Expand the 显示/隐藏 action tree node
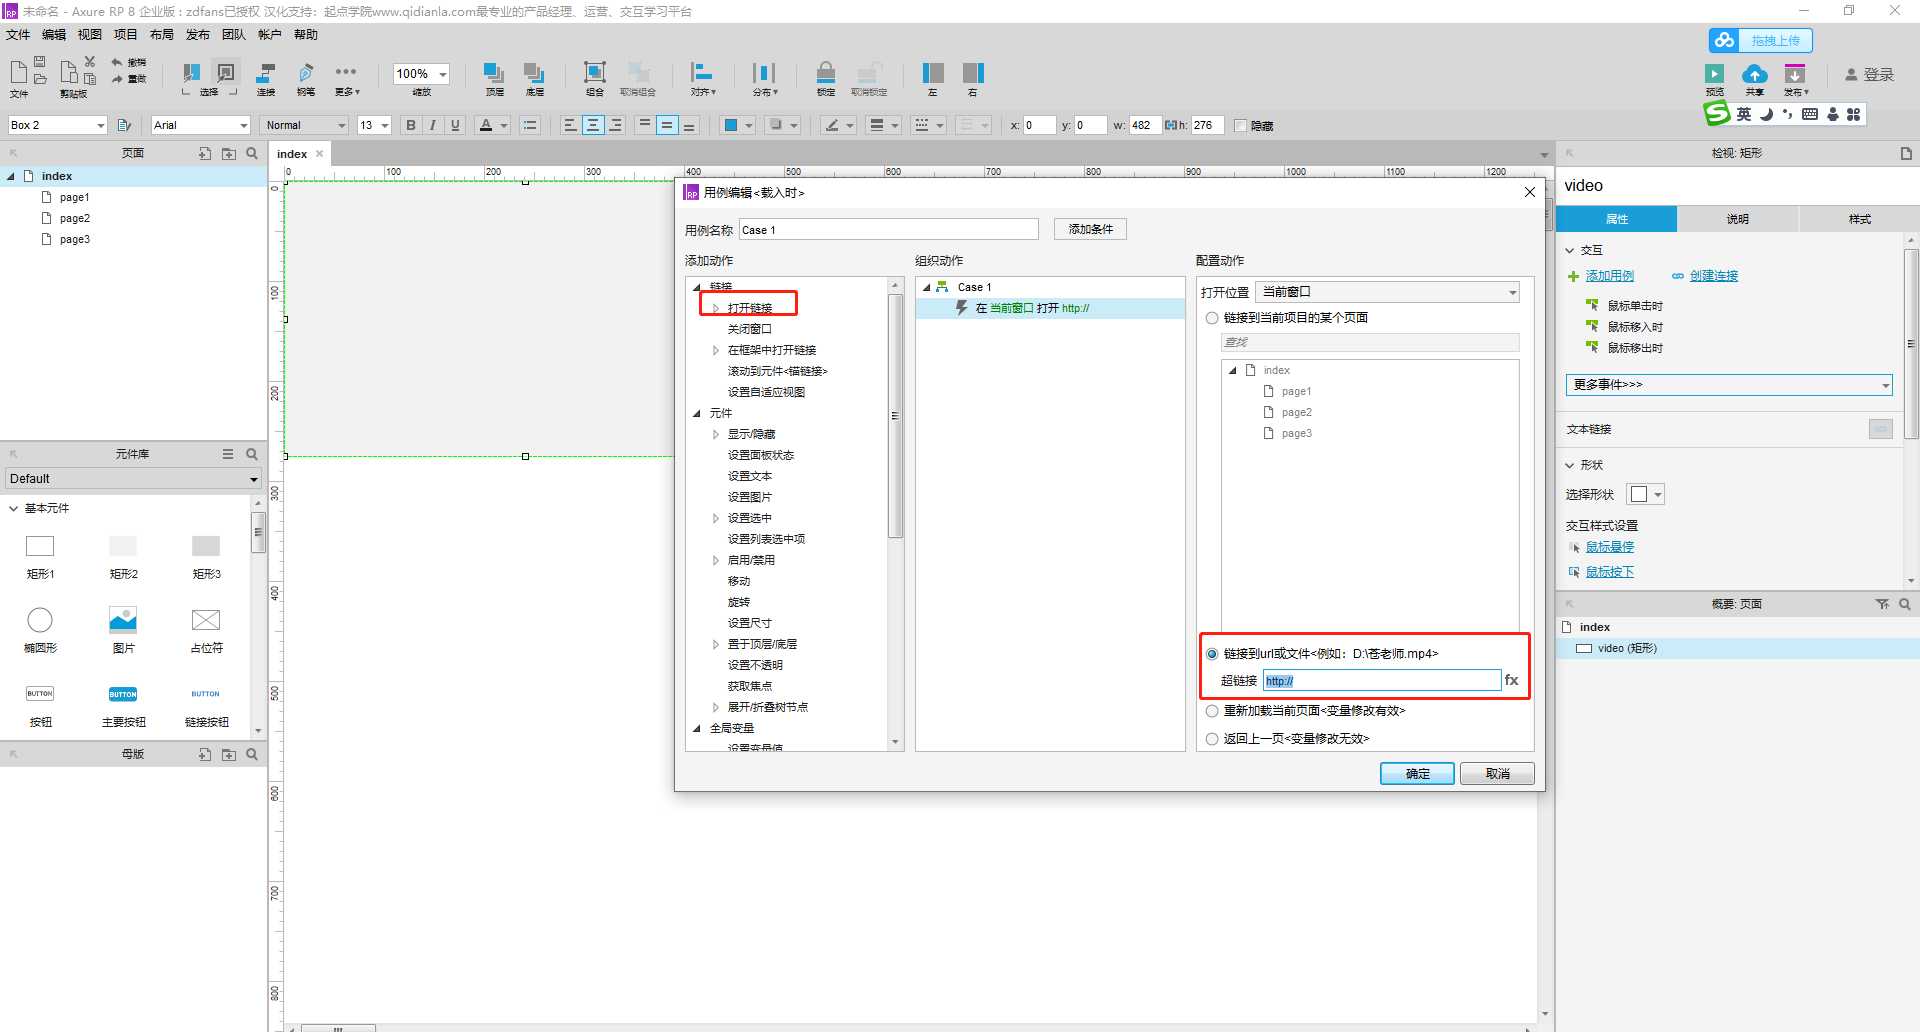The width and height of the screenshot is (1920, 1032). click(x=716, y=434)
